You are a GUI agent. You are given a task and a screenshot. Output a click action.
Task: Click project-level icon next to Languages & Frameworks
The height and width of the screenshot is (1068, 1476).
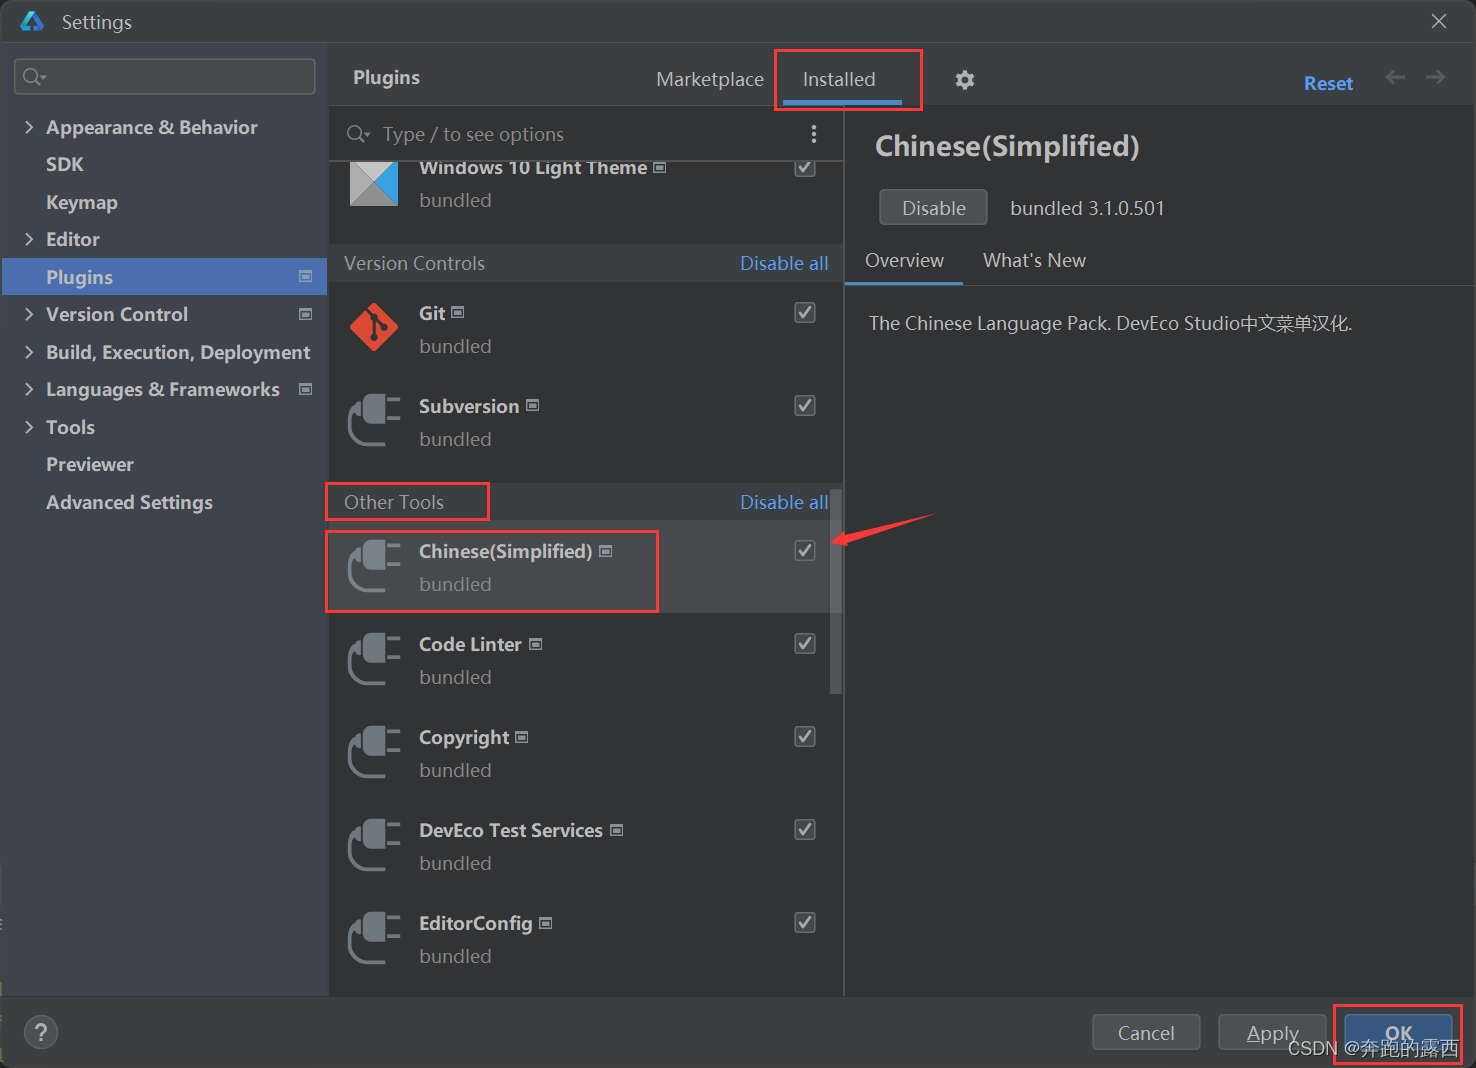(306, 389)
